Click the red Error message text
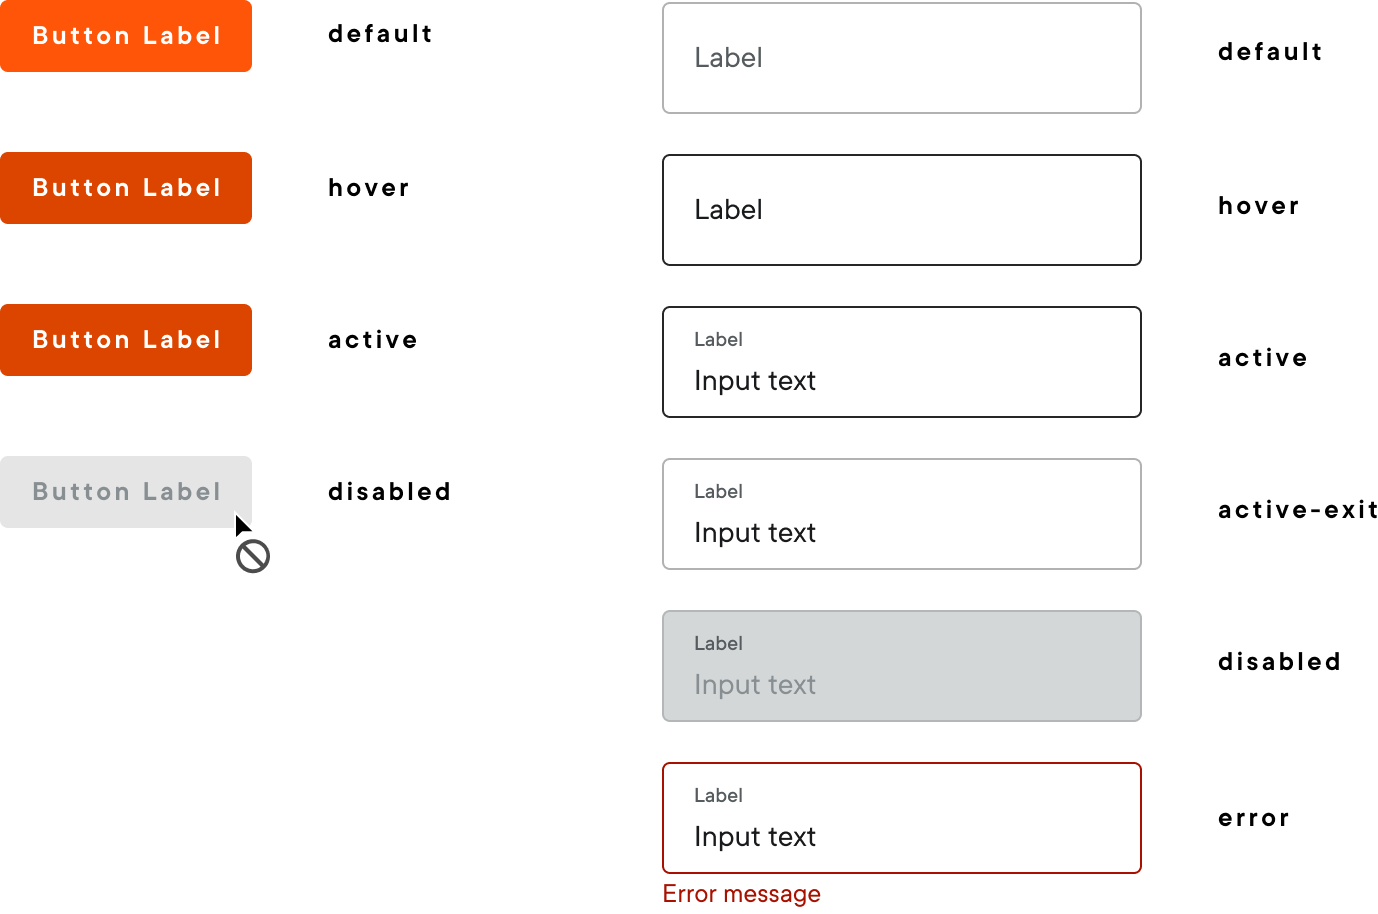 (741, 894)
